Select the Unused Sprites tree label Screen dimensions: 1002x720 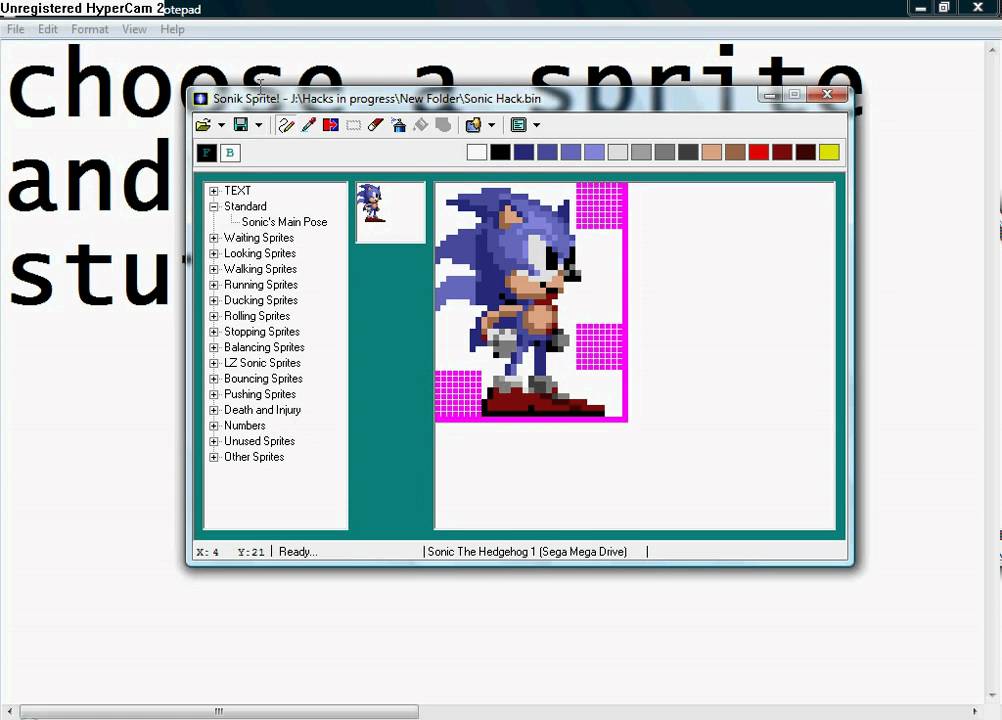pyautogui.click(x=259, y=441)
